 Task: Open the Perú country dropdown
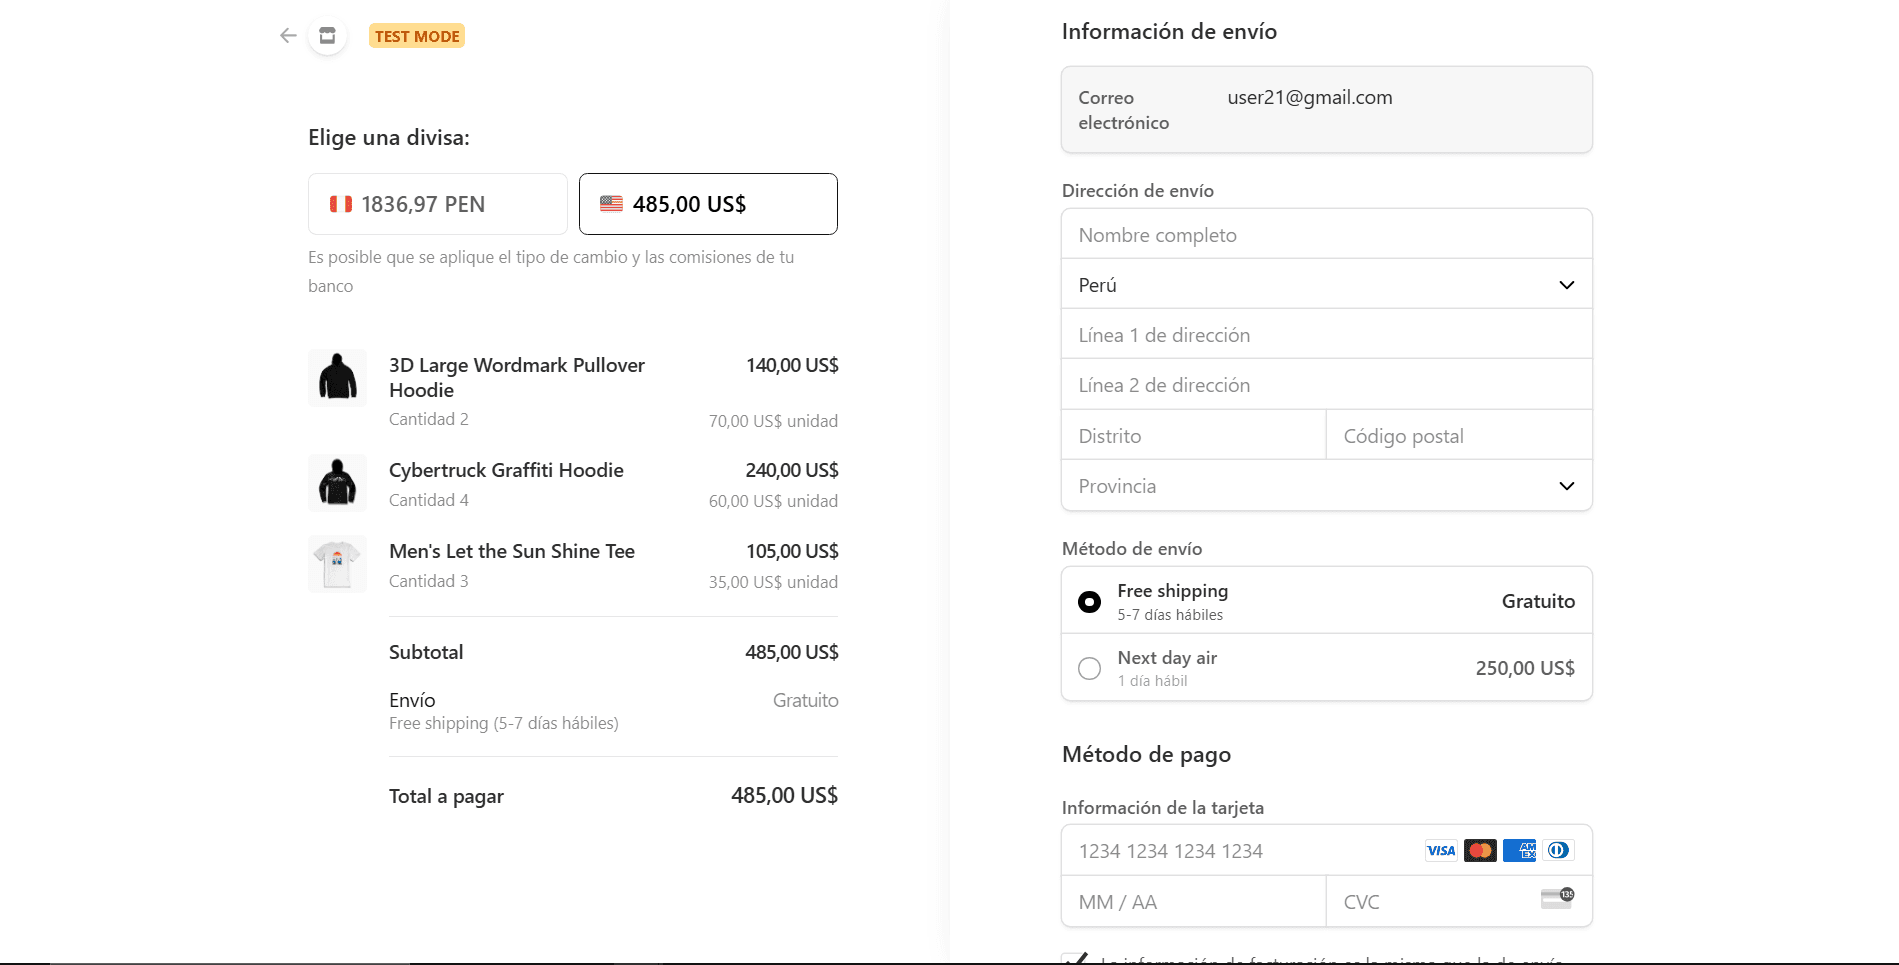pos(1326,285)
